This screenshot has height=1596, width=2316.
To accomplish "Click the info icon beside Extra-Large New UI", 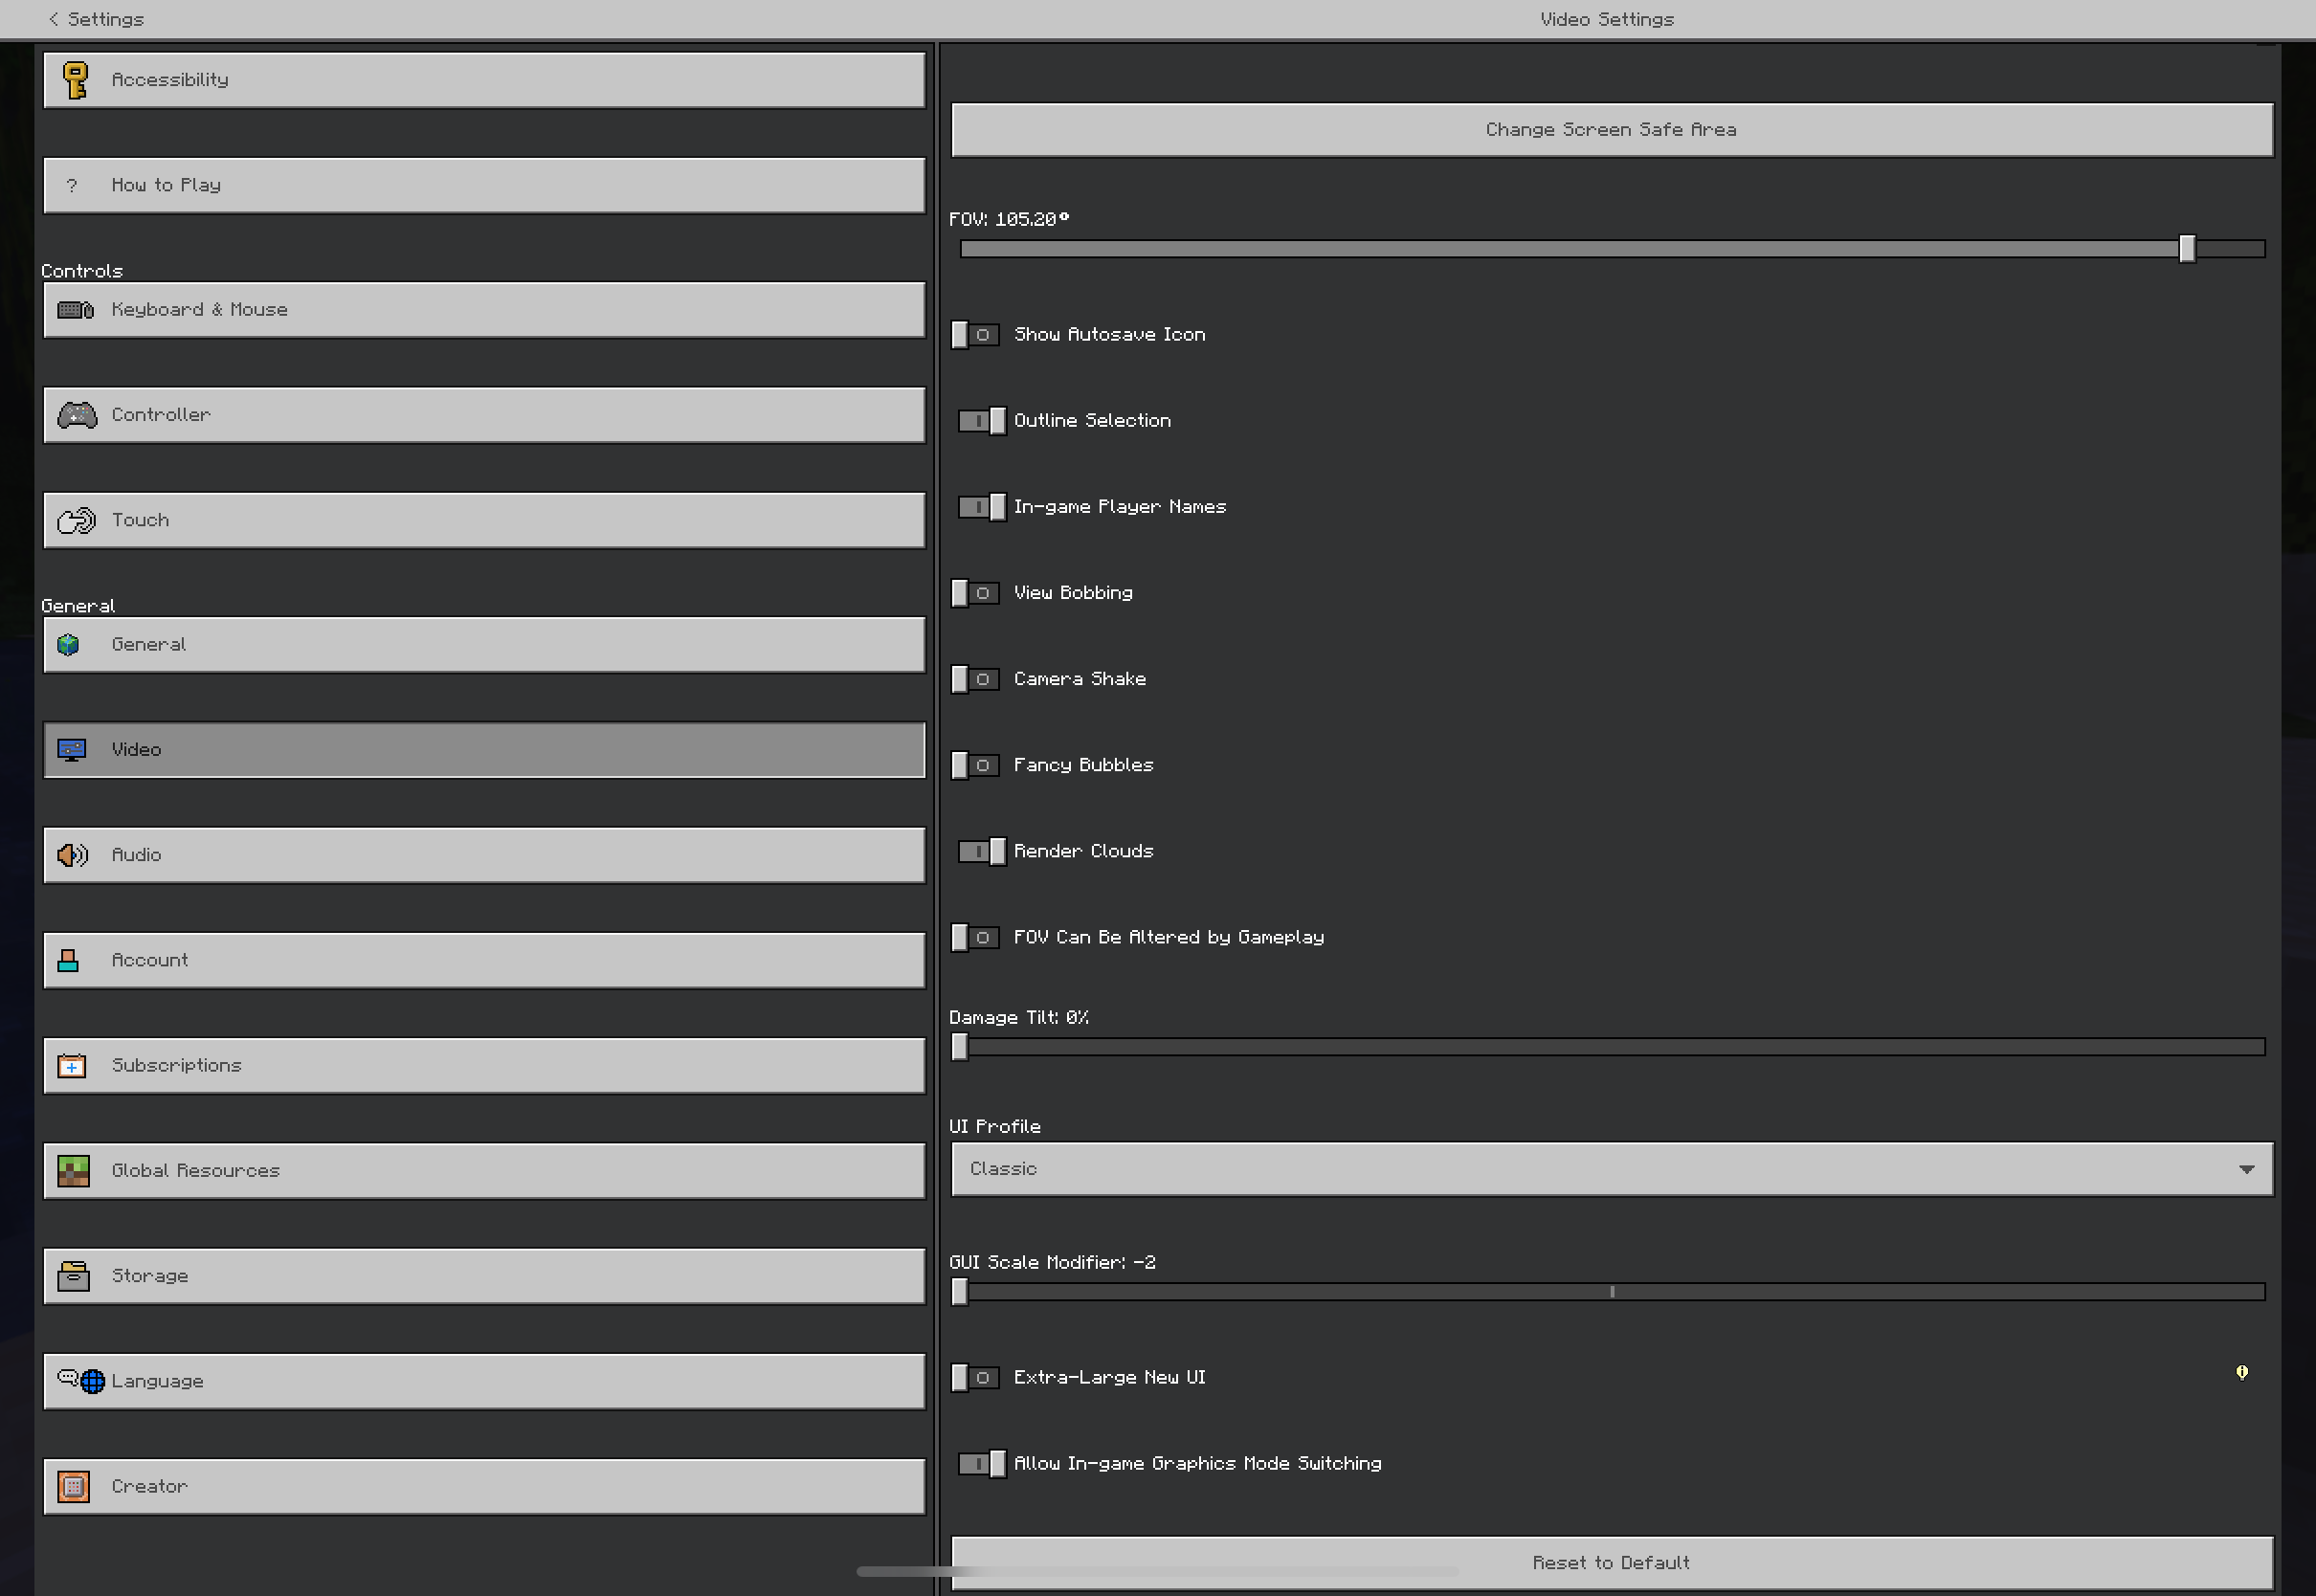I will pyautogui.click(x=2242, y=1373).
